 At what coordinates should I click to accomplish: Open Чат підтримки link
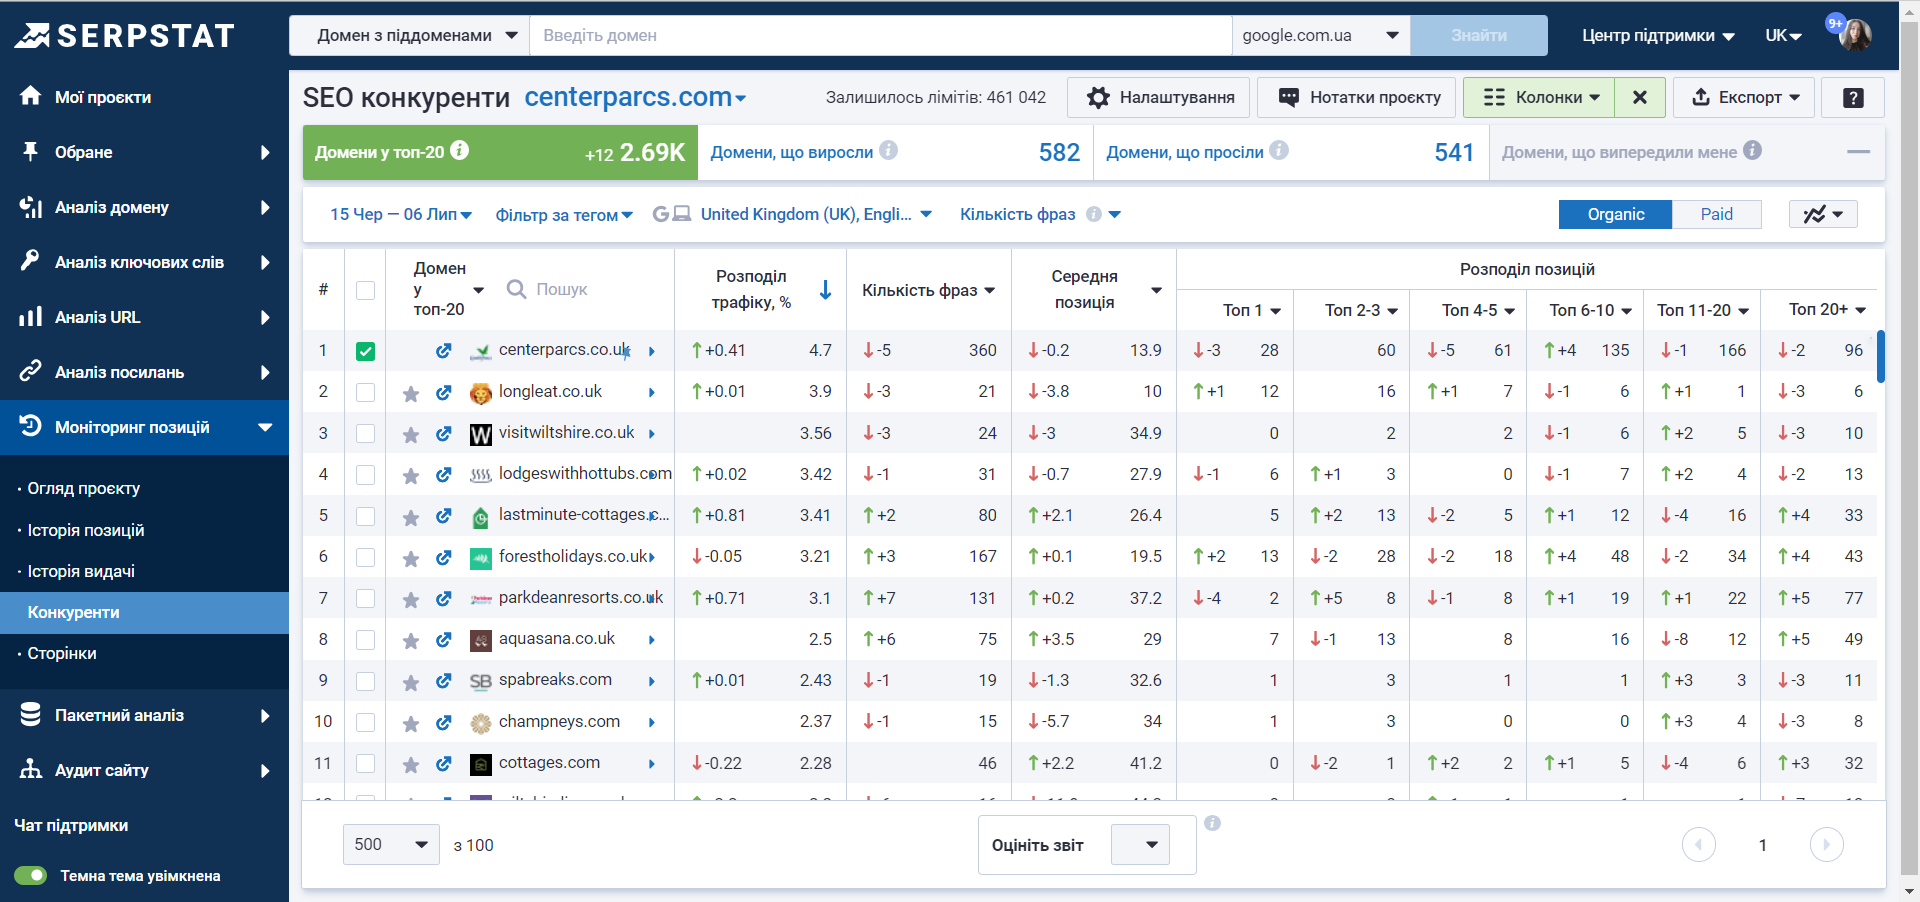pyautogui.click(x=71, y=826)
